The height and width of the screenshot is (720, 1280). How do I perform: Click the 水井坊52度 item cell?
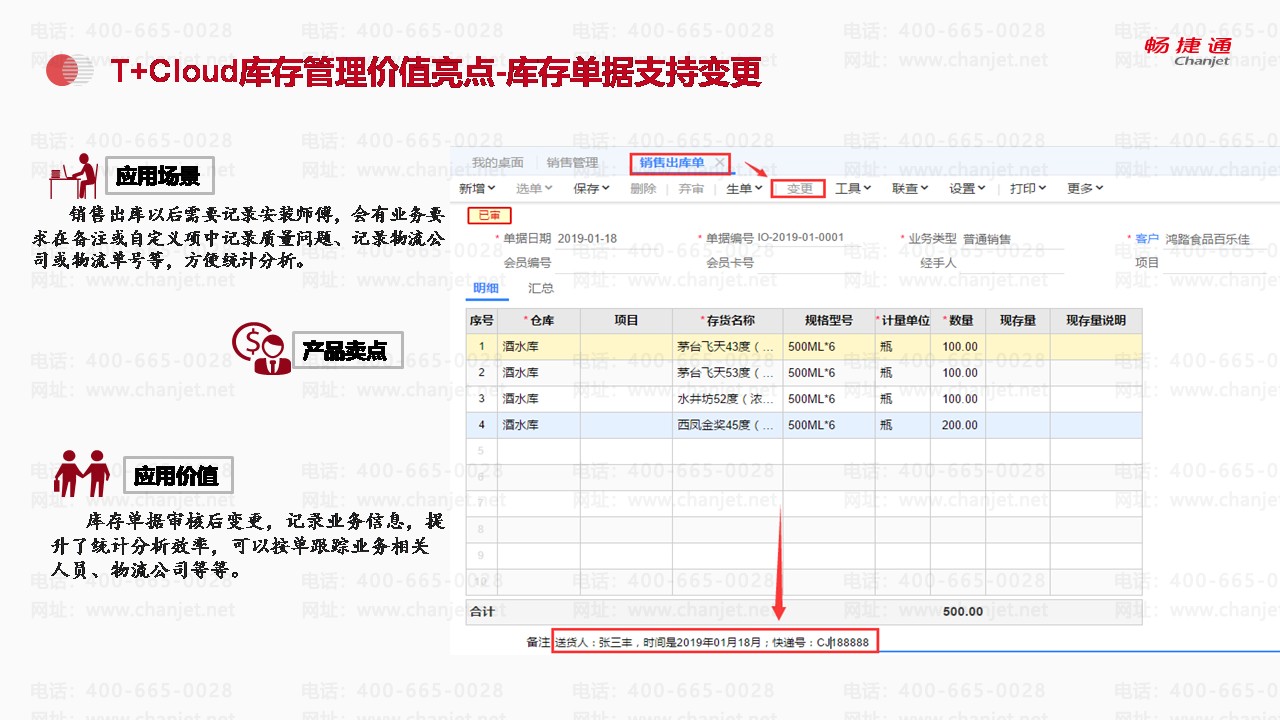[727, 399]
